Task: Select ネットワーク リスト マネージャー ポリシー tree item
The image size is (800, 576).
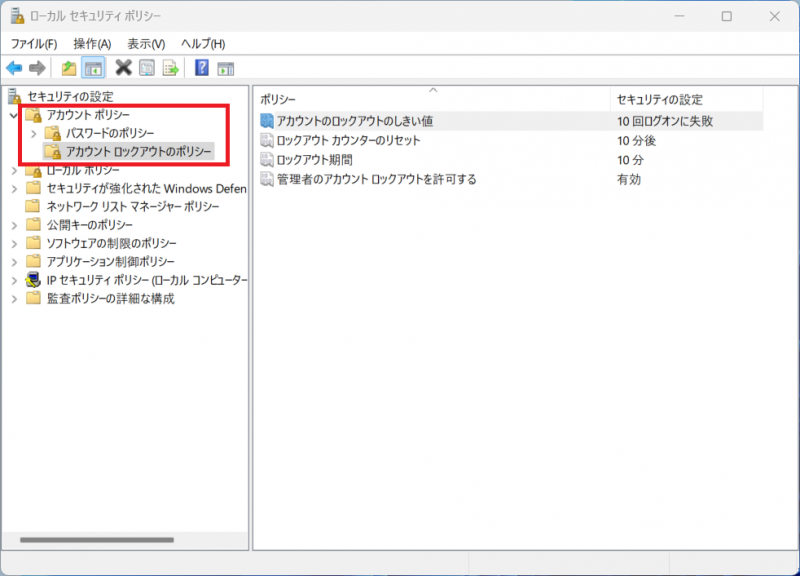Action: (133, 206)
